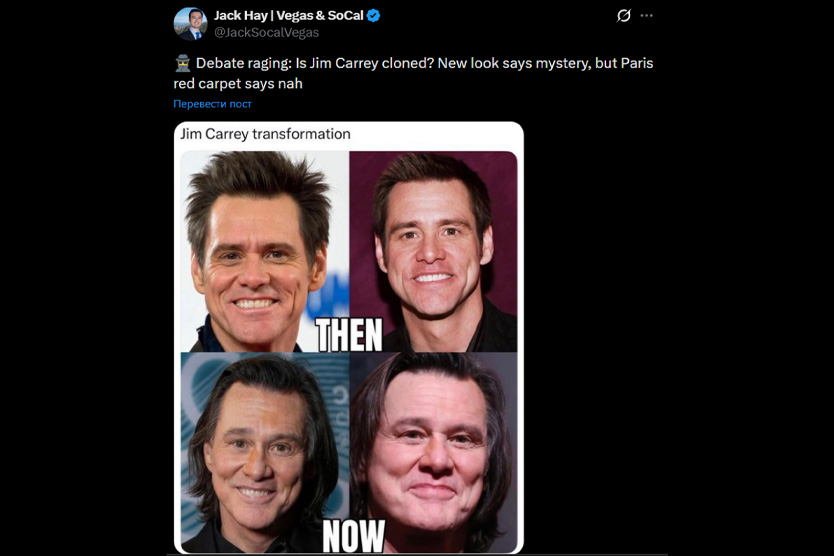Click the blue verified badge
Viewport: 834px width, 556px height.
pos(373,16)
